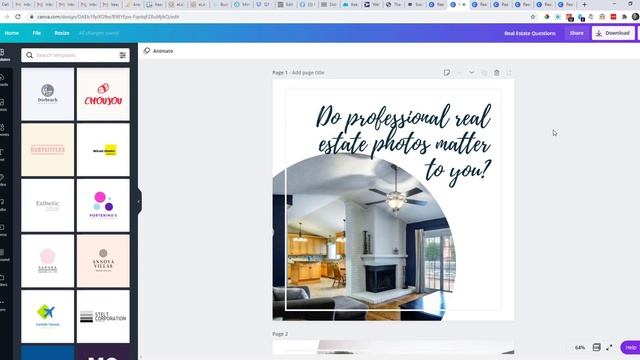Select the airplane travel logo template
Image resolution: width=640 pixels, height=360 pixels.
(48, 316)
